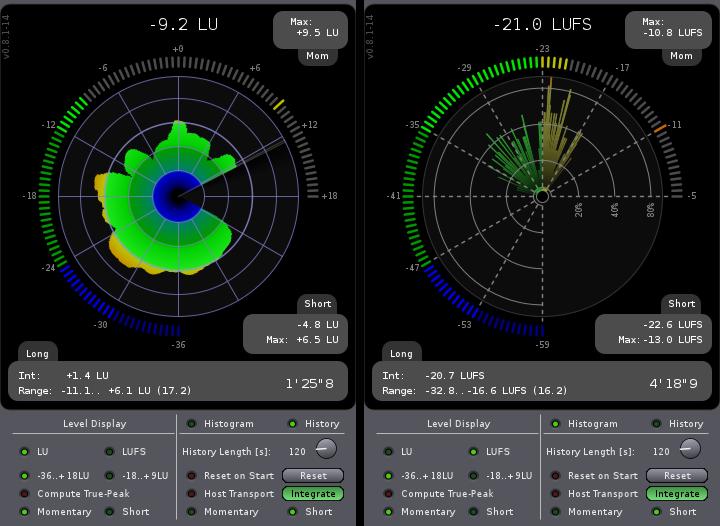Click the Reset button in right meter
The image size is (720, 526).
tap(677, 476)
